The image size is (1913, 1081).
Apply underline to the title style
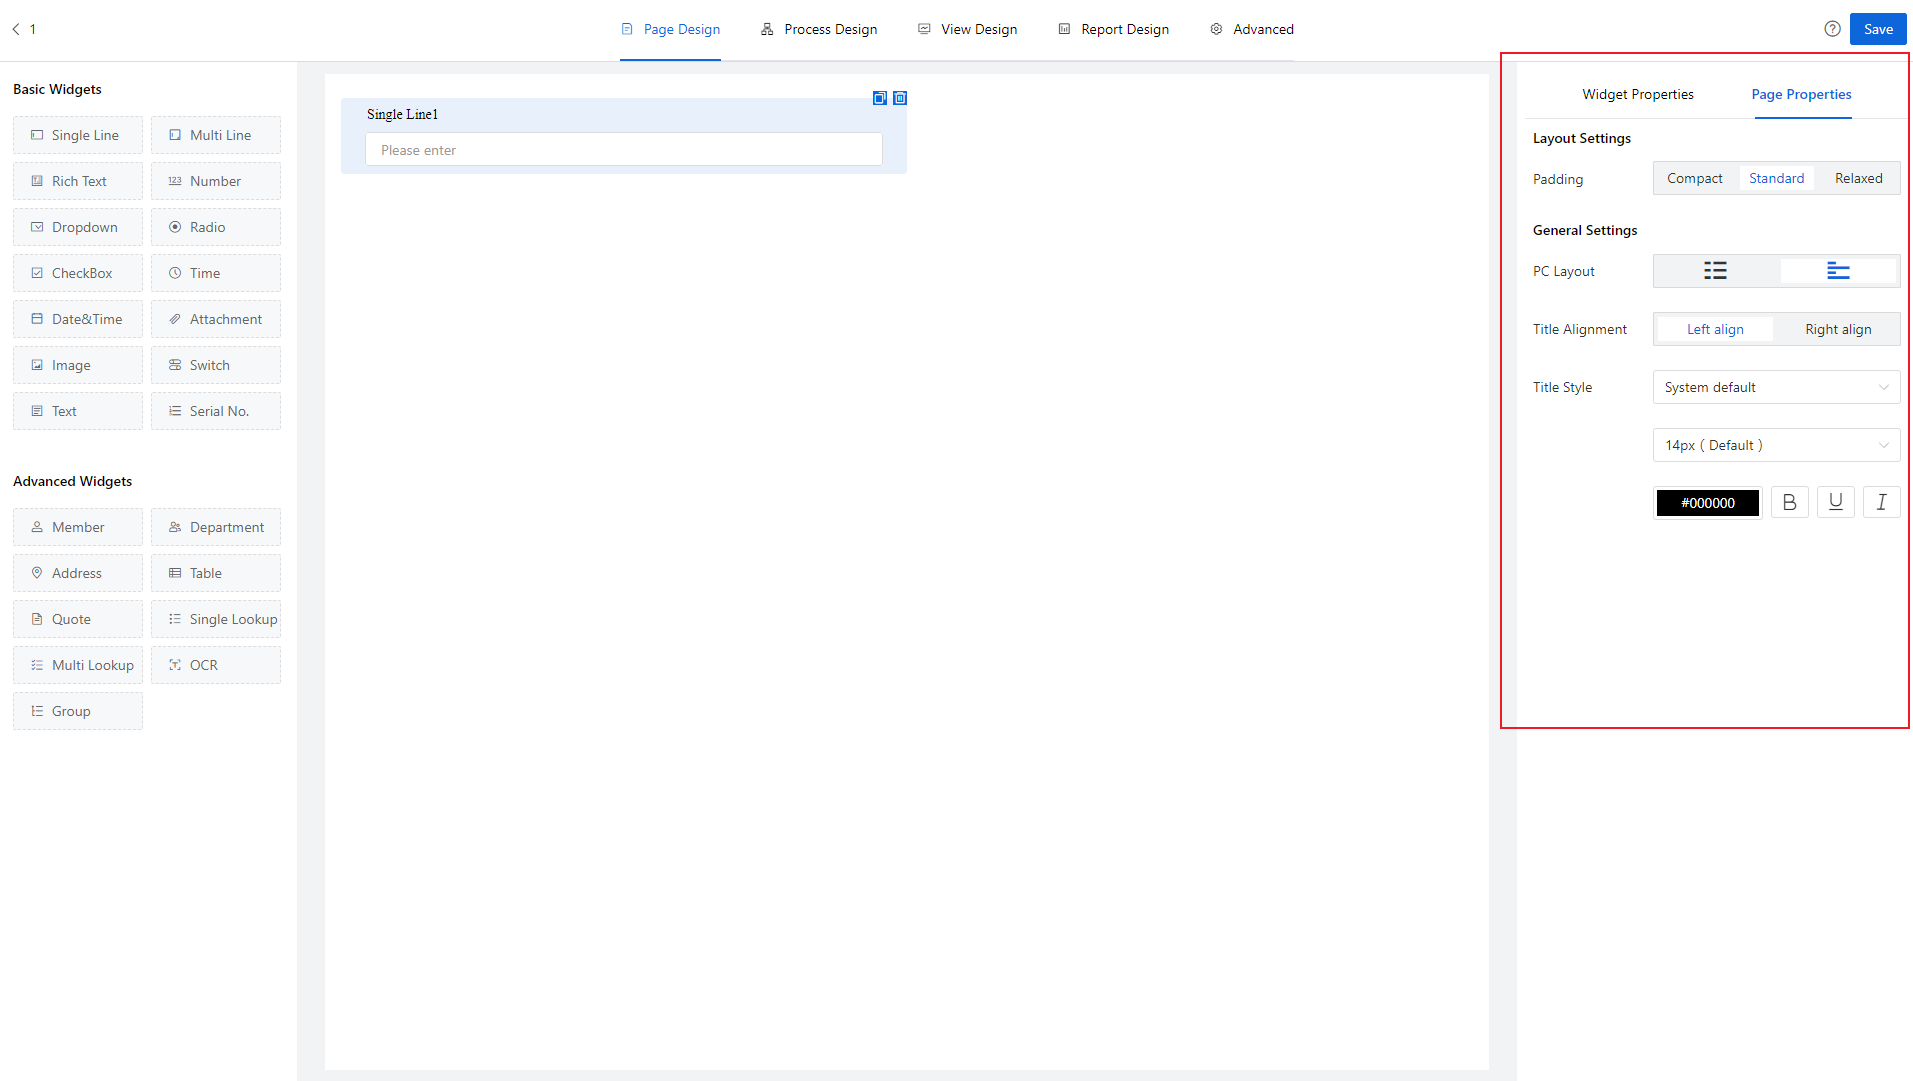(1835, 502)
